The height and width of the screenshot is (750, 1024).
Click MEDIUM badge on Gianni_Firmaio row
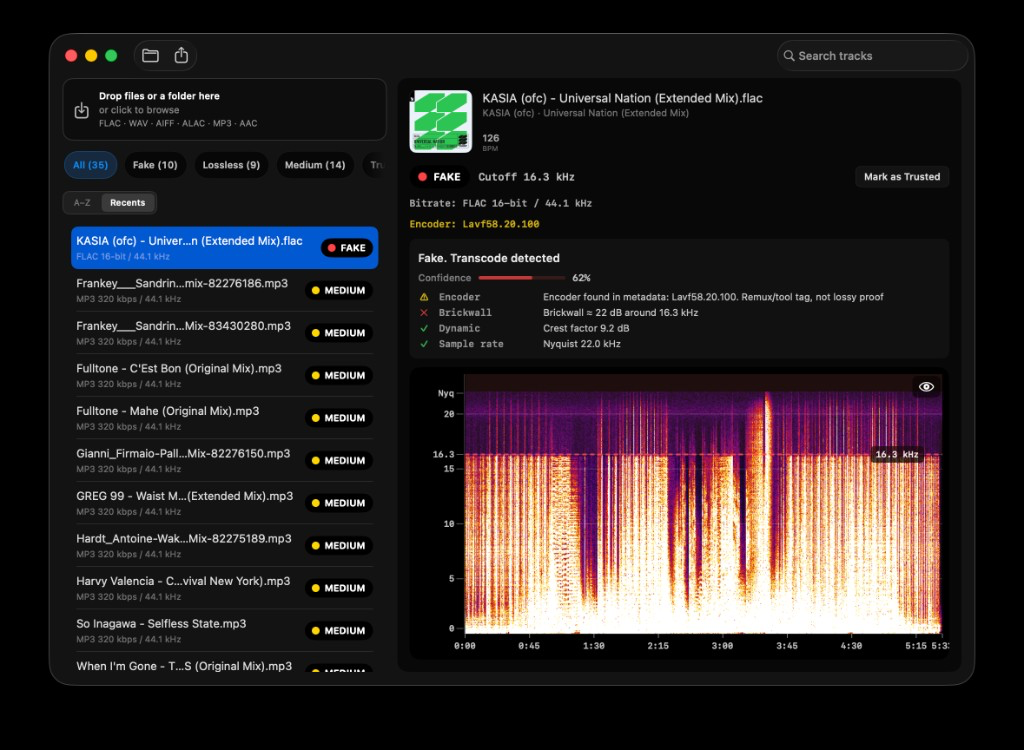339,461
